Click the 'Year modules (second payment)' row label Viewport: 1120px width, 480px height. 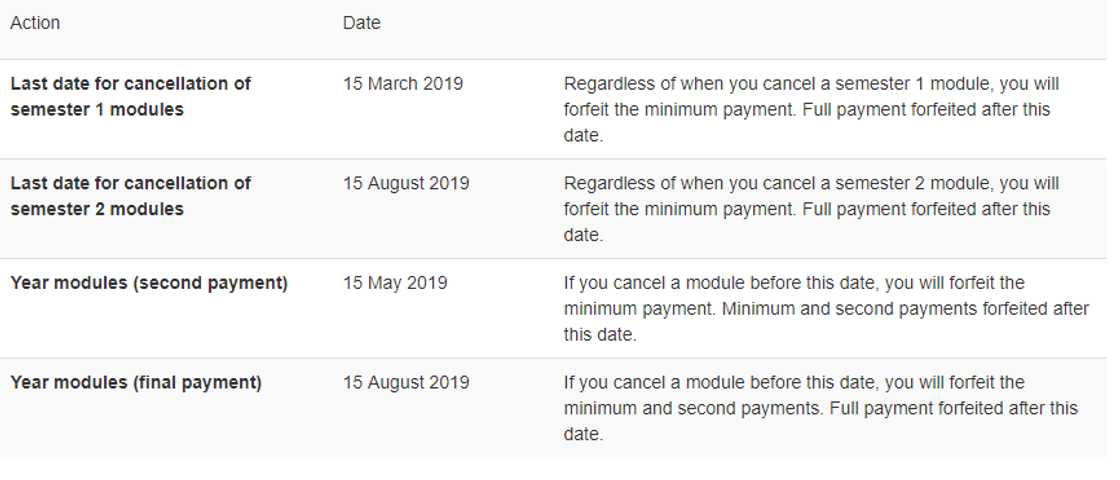pos(149,283)
